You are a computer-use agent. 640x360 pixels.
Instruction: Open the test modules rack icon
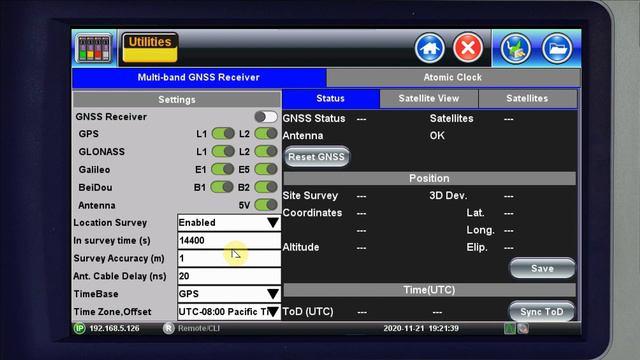pyautogui.click(x=94, y=48)
